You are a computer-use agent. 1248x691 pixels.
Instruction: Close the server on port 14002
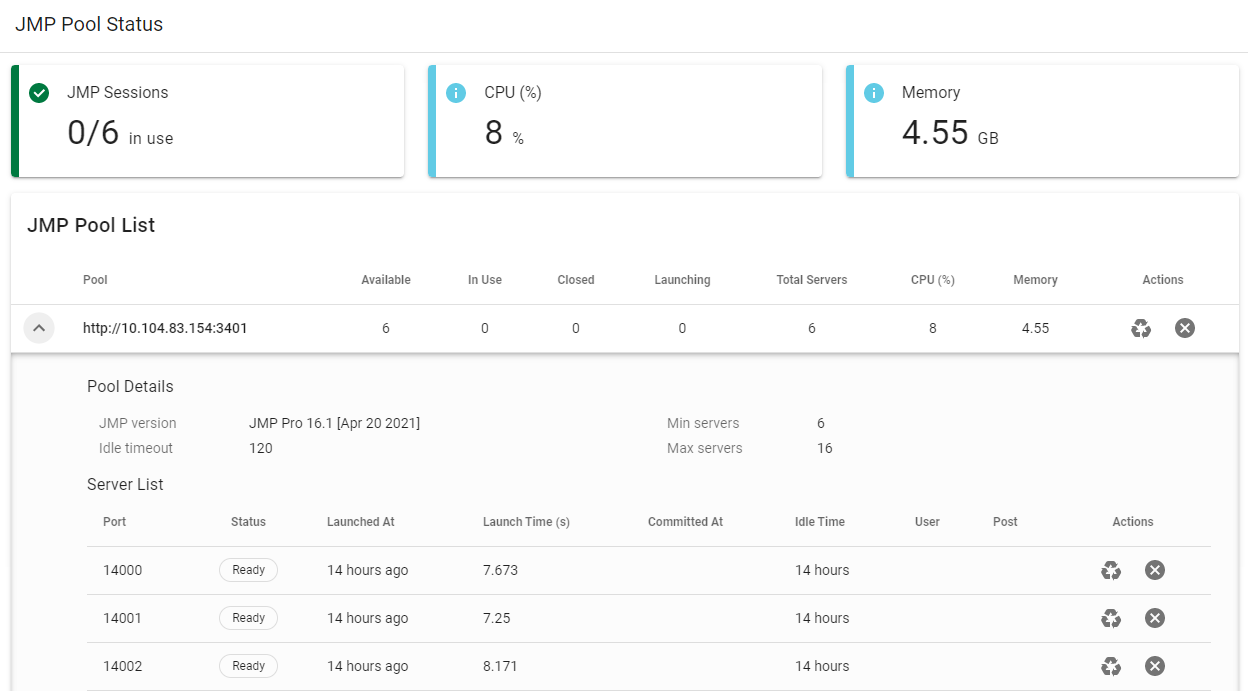1155,666
